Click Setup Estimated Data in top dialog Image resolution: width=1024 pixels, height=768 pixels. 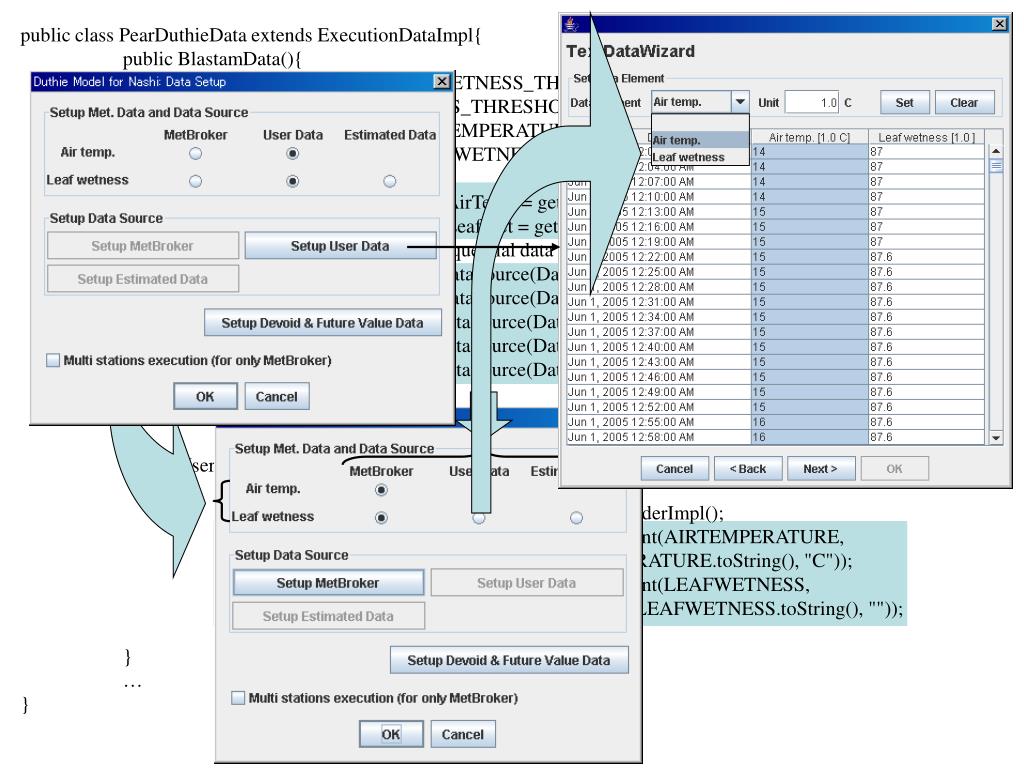pos(142,280)
